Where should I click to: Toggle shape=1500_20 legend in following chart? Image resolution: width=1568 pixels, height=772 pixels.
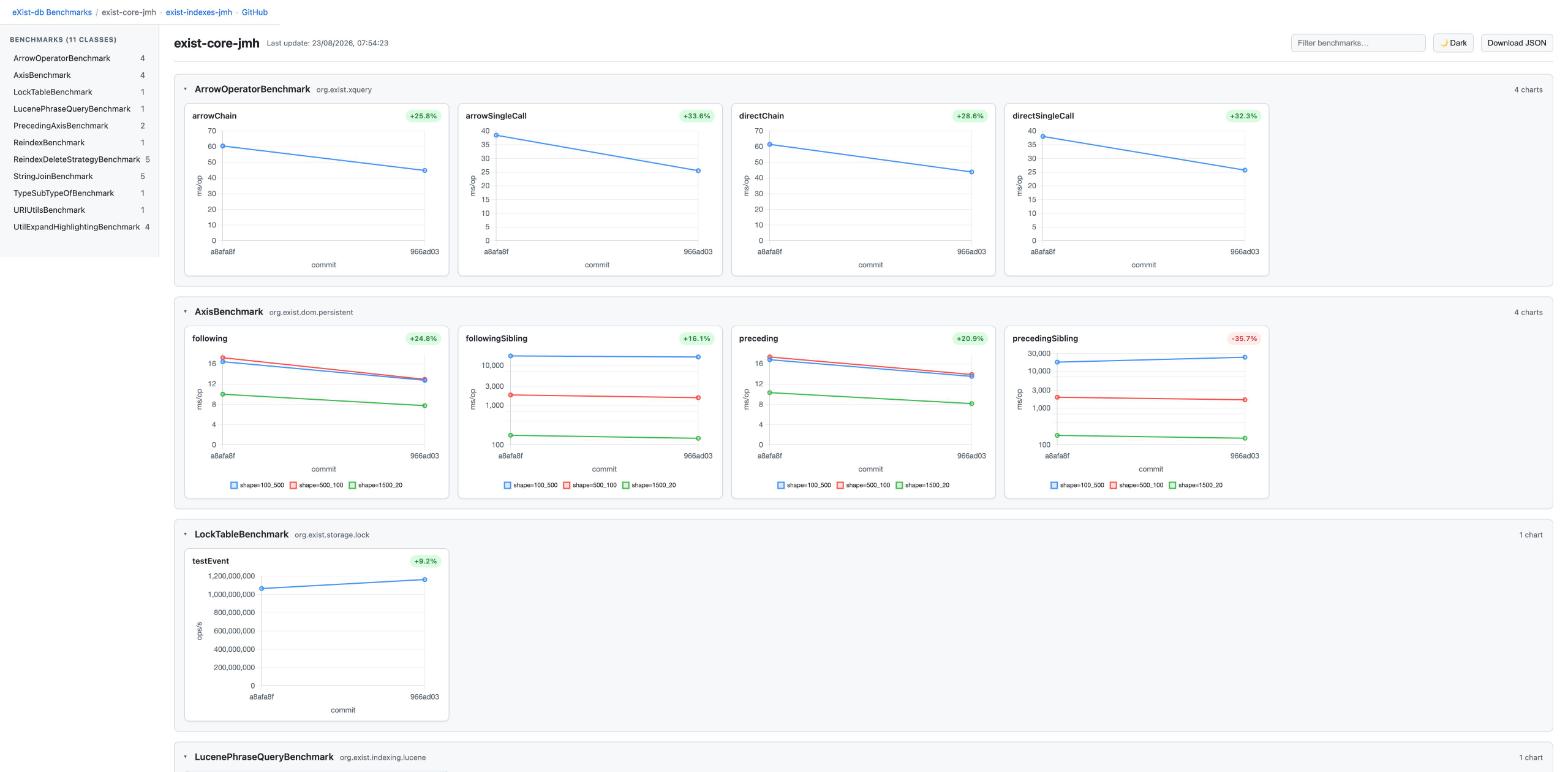(x=376, y=485)
